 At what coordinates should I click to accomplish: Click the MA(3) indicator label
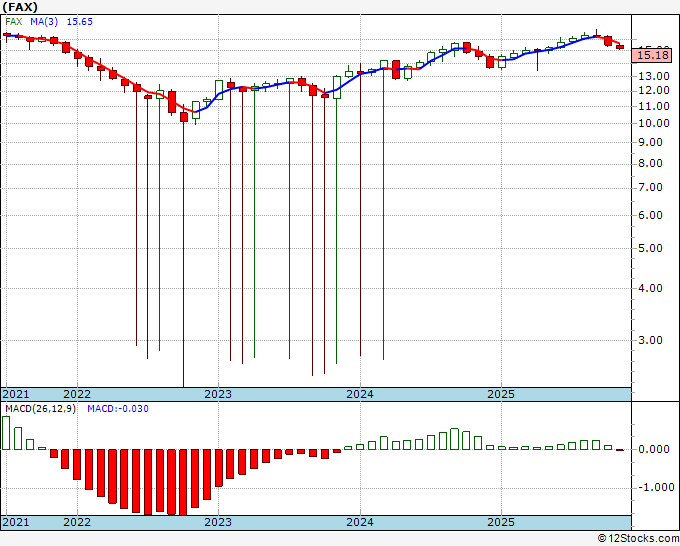[44, 22]
